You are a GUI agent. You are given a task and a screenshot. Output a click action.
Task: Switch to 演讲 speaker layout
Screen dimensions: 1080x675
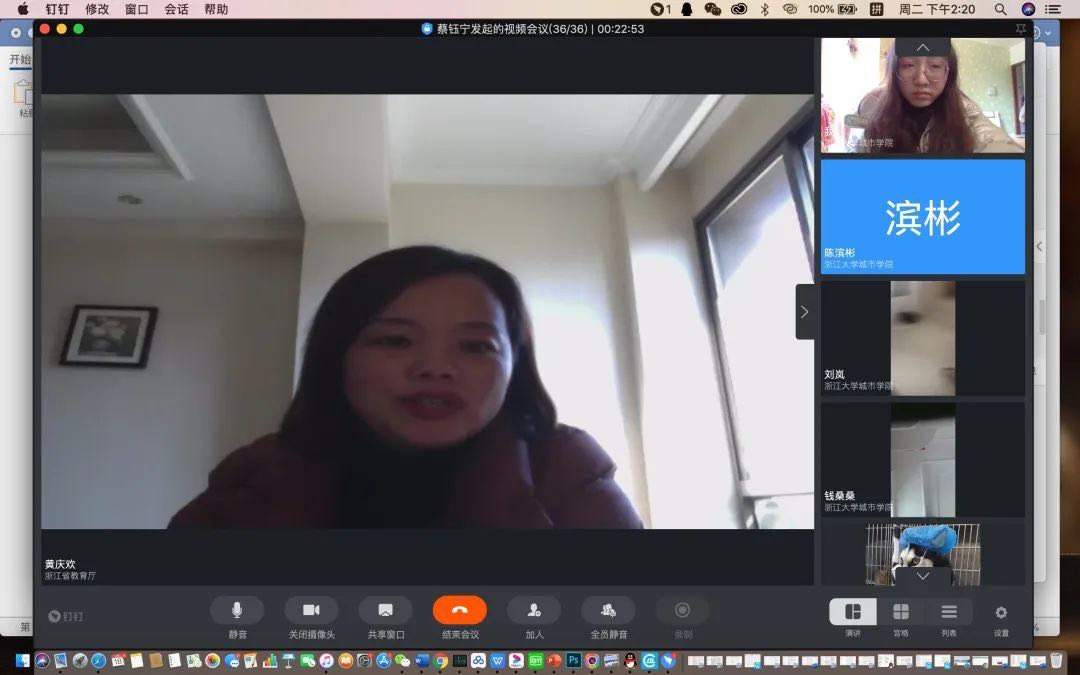(x=853, y=612)
